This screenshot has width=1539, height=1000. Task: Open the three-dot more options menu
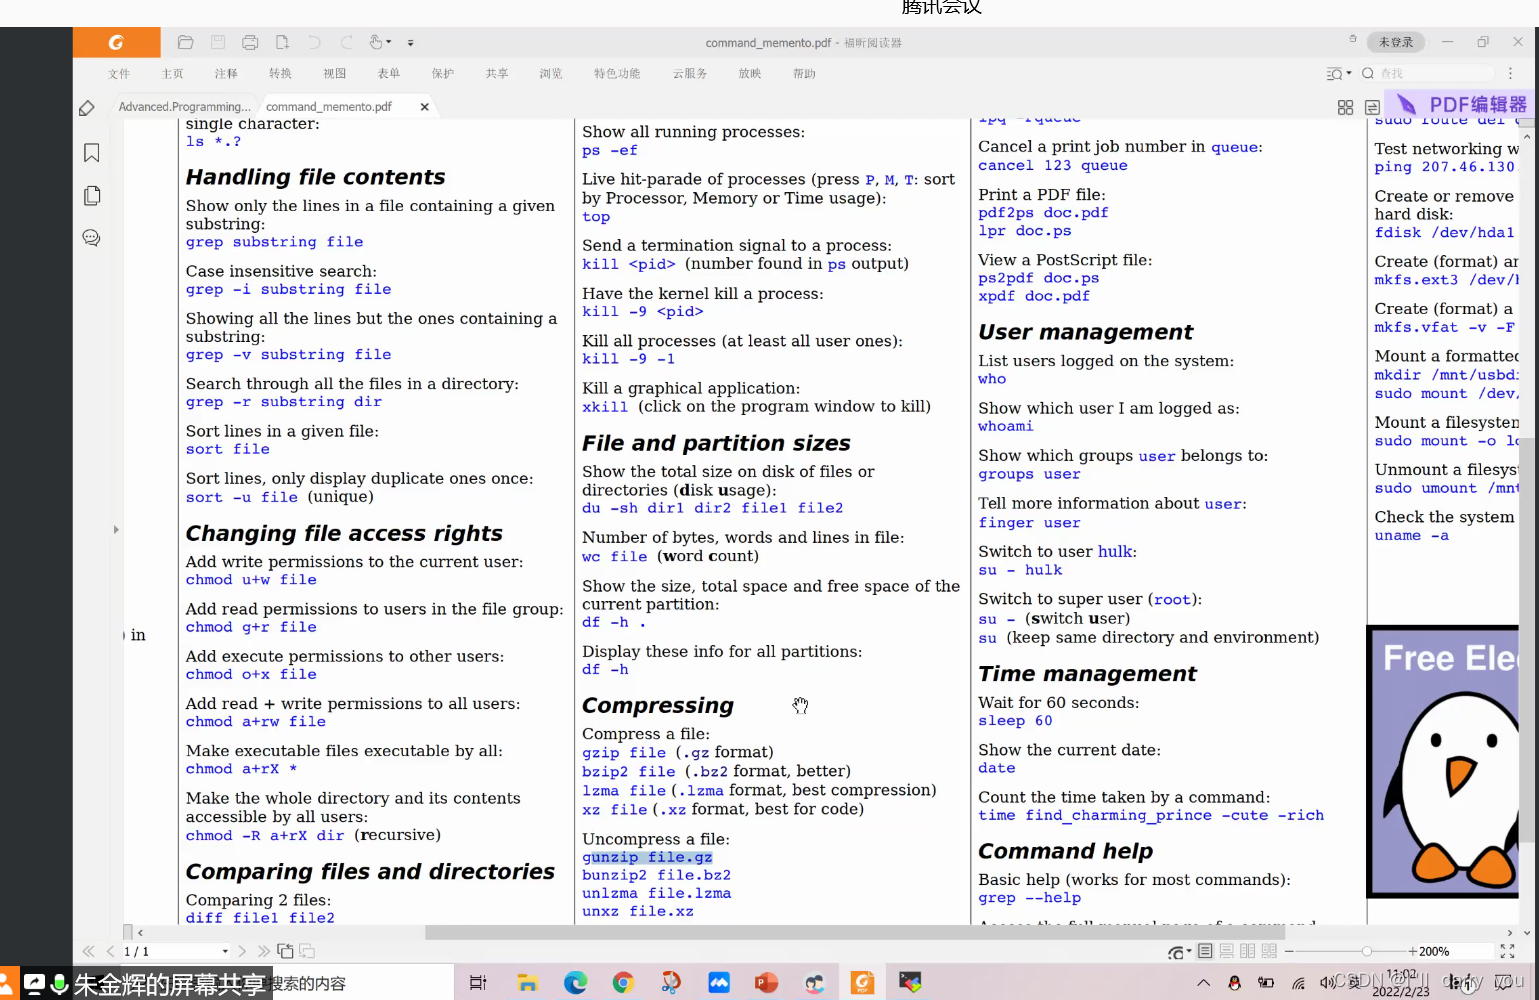tap(1510, 74)
